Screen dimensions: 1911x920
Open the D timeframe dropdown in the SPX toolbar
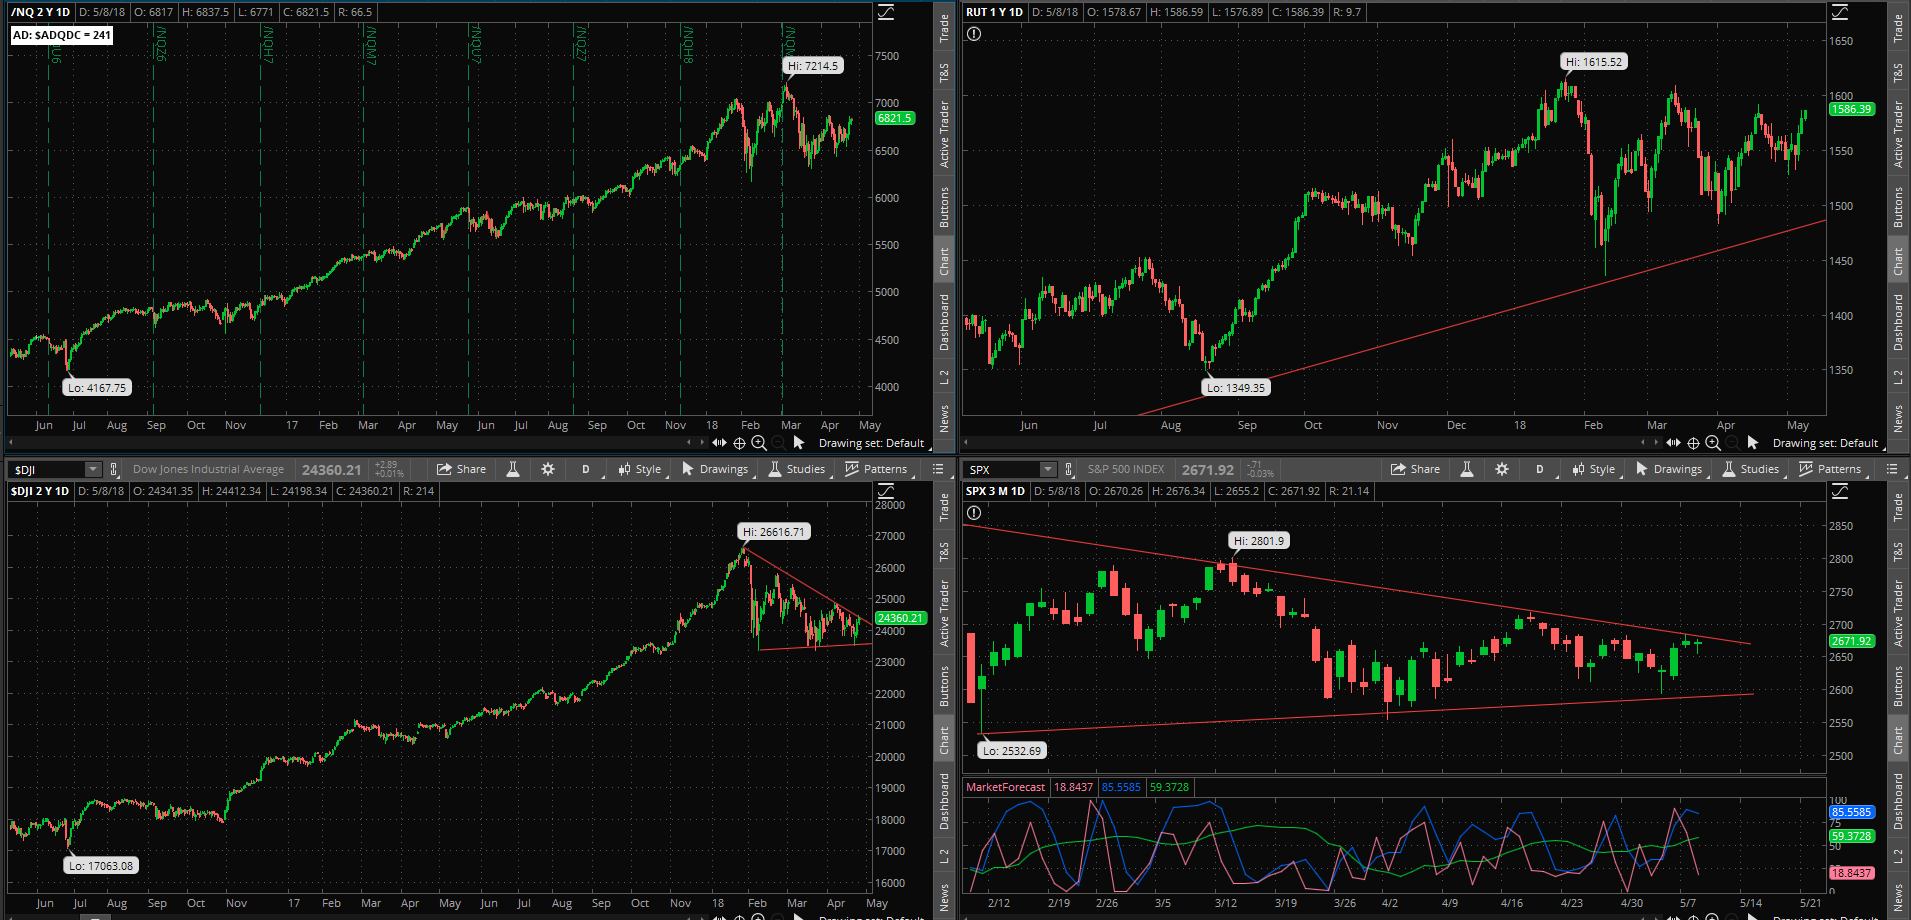click(1539, 469)
